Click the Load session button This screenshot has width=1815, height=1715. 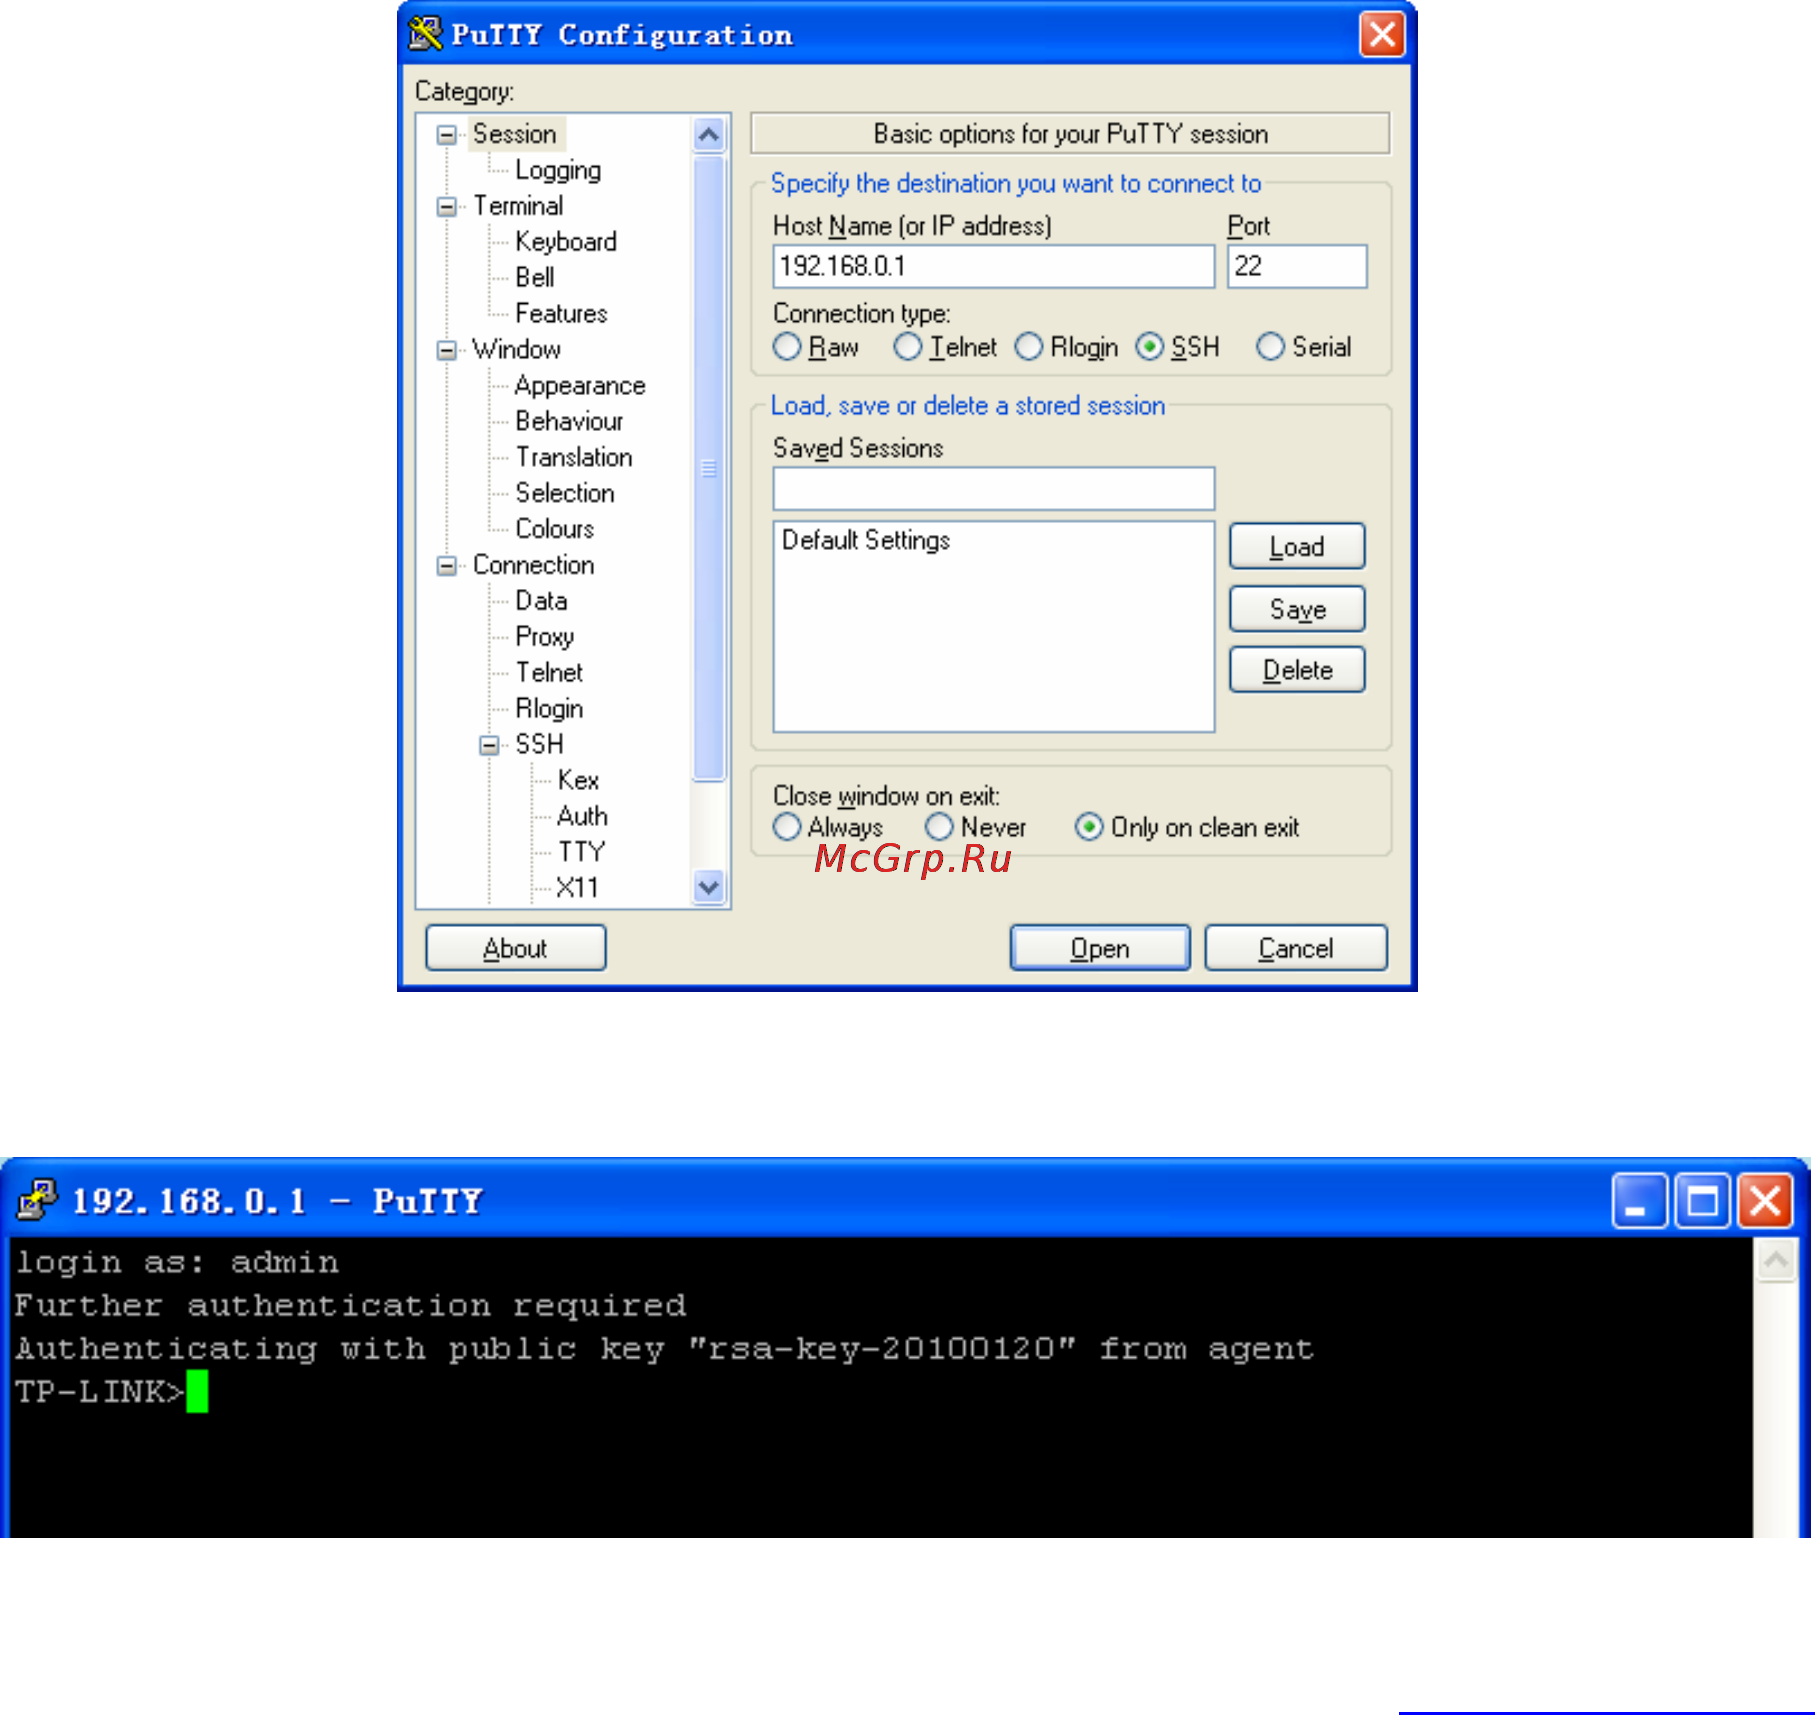coord(1297,546)
